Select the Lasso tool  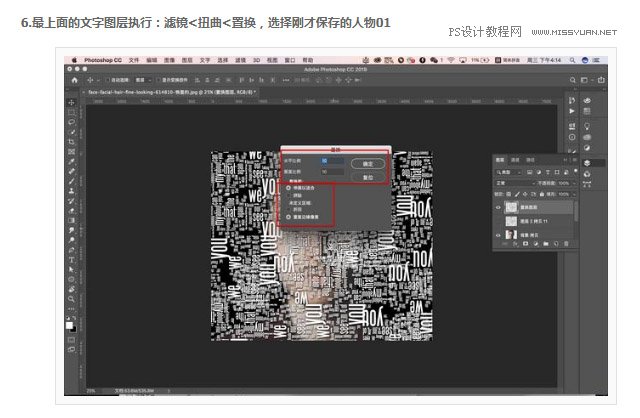71,122
